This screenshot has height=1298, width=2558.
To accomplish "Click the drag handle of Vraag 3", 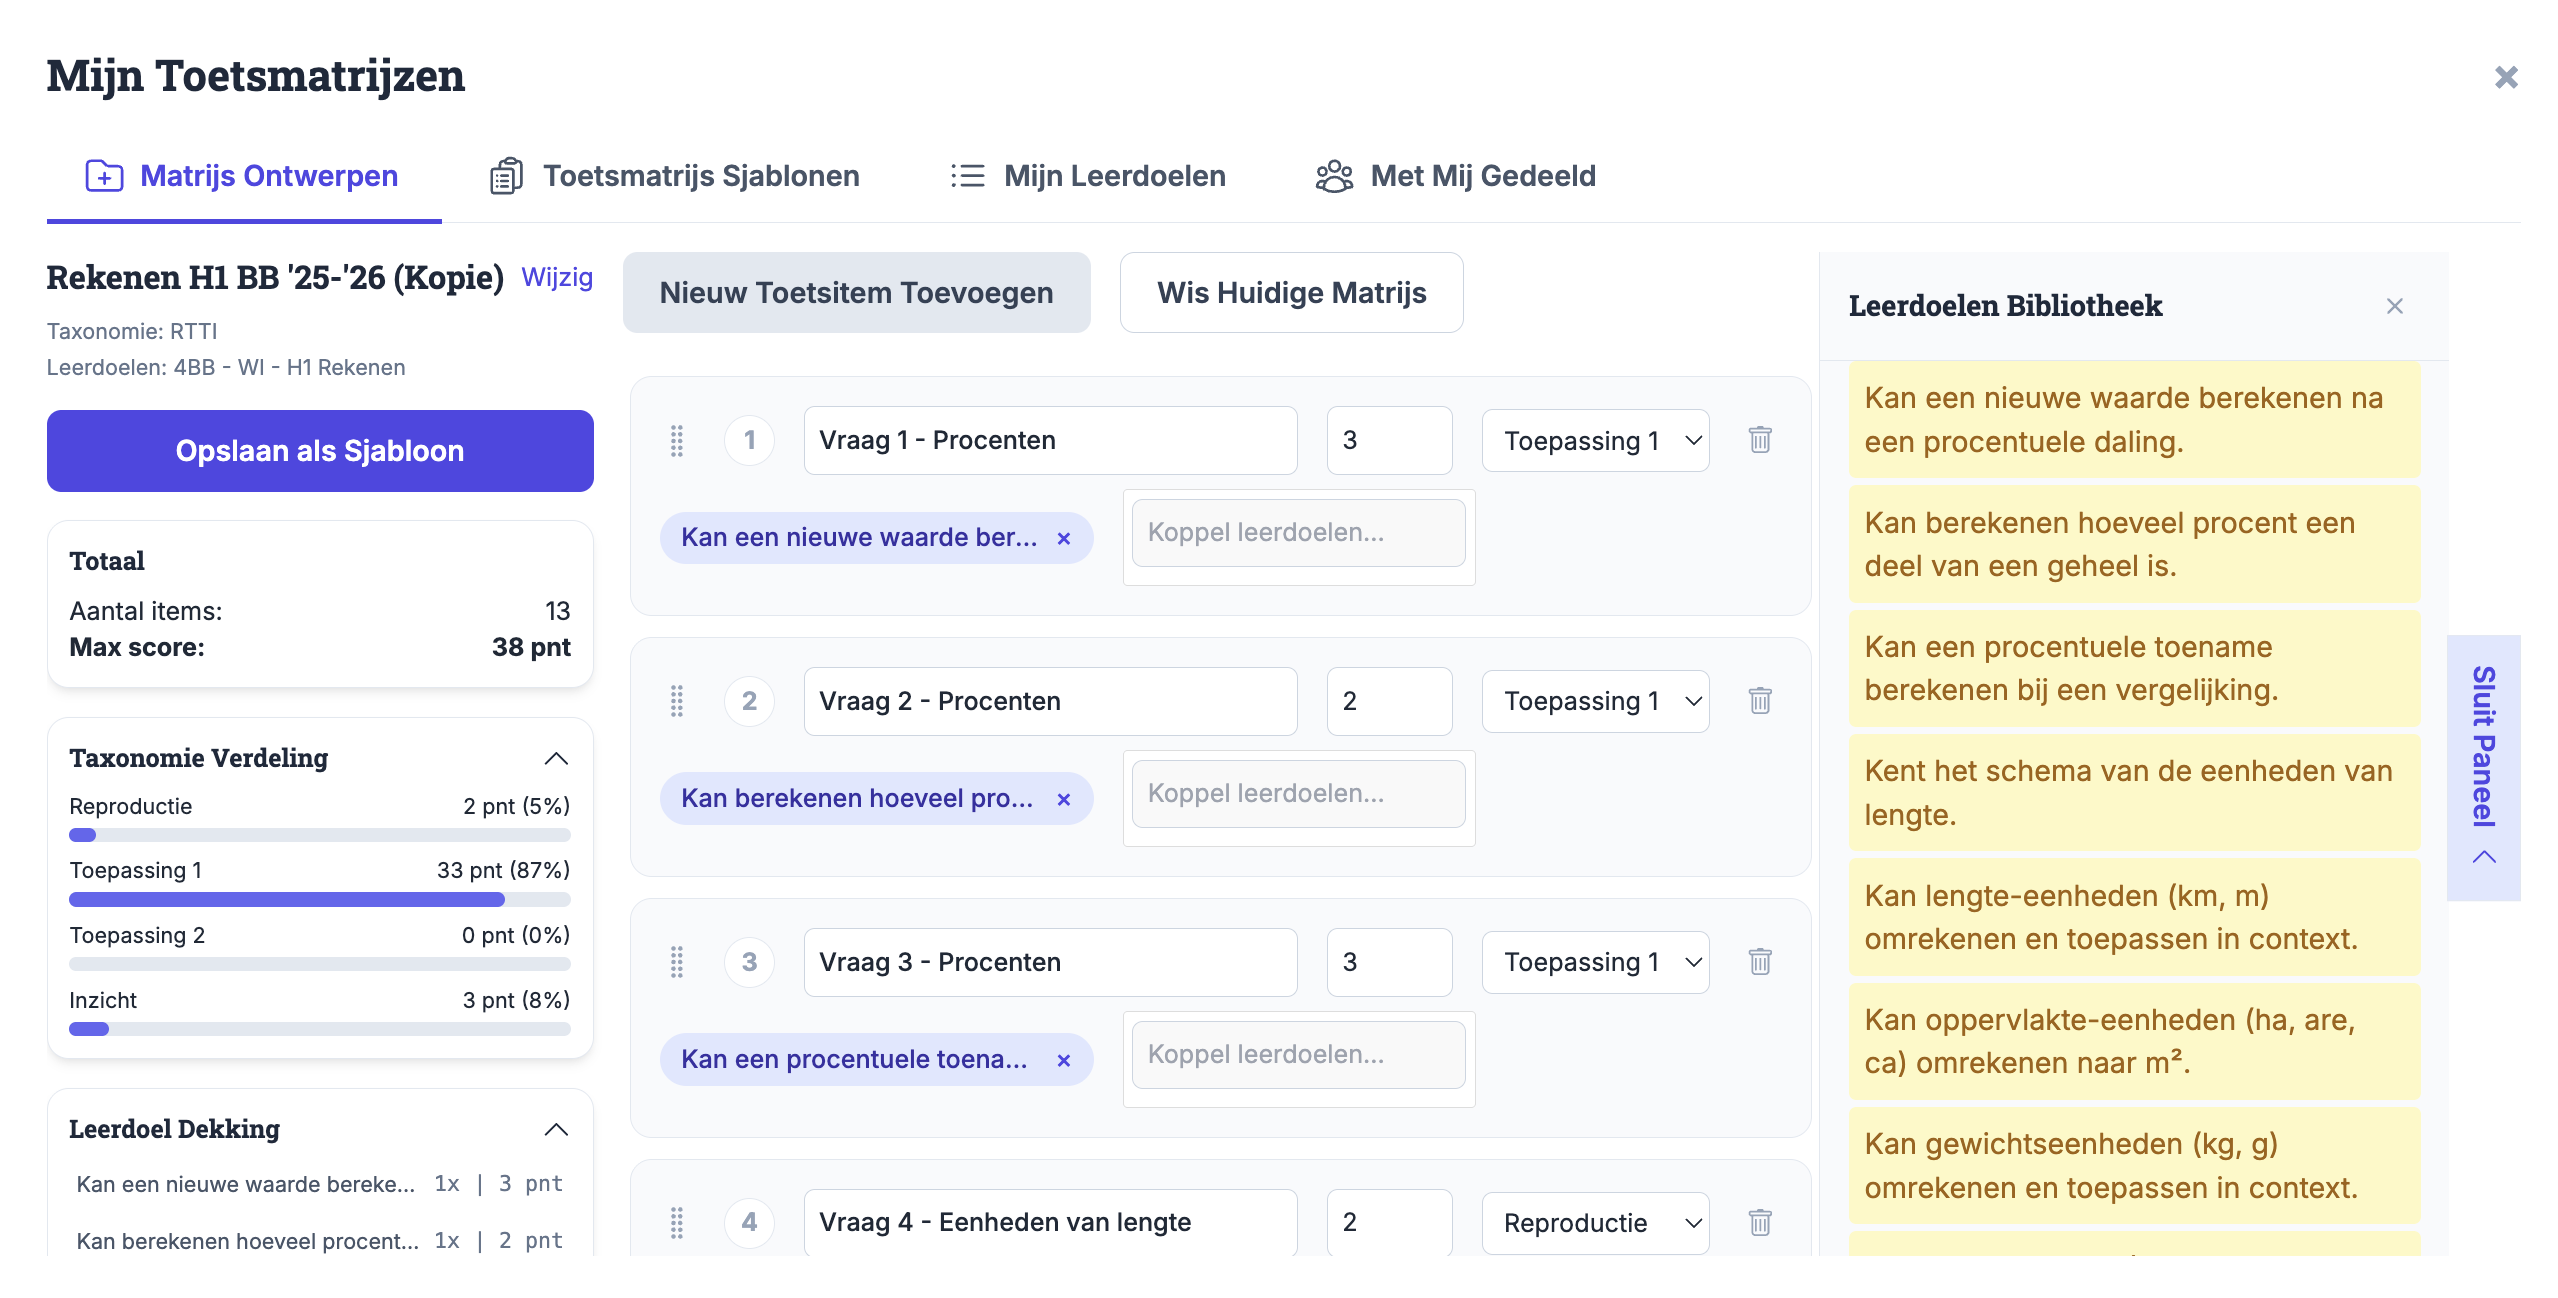I will coord(676,962).
